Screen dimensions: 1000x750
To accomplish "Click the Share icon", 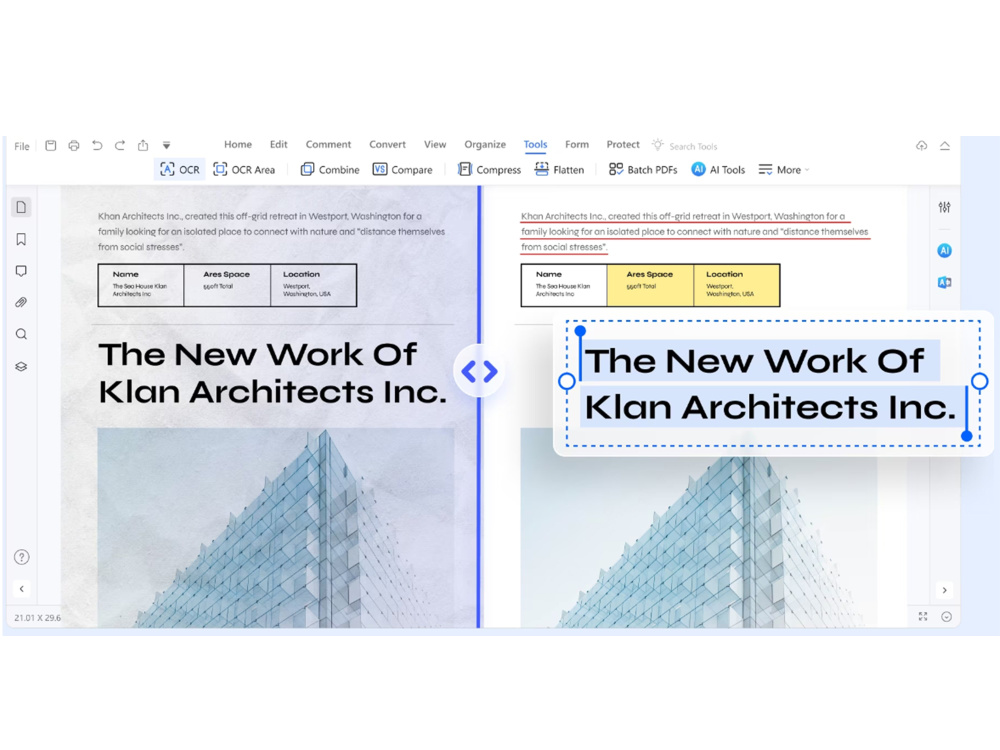I will 143,145.
